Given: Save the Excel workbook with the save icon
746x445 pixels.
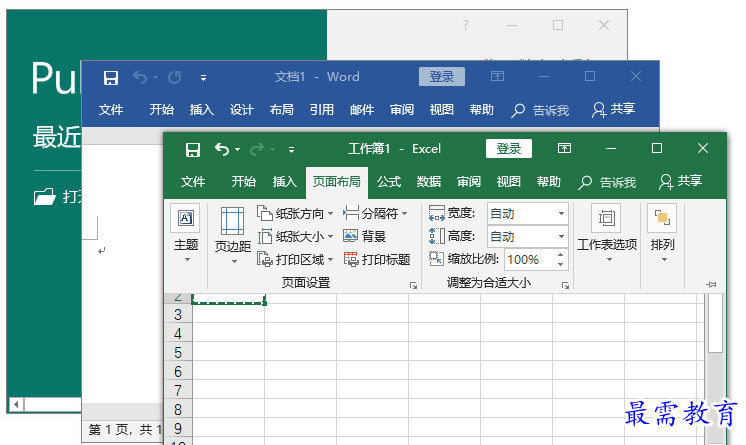Looking at the screenshot, I should click(193, 149).
